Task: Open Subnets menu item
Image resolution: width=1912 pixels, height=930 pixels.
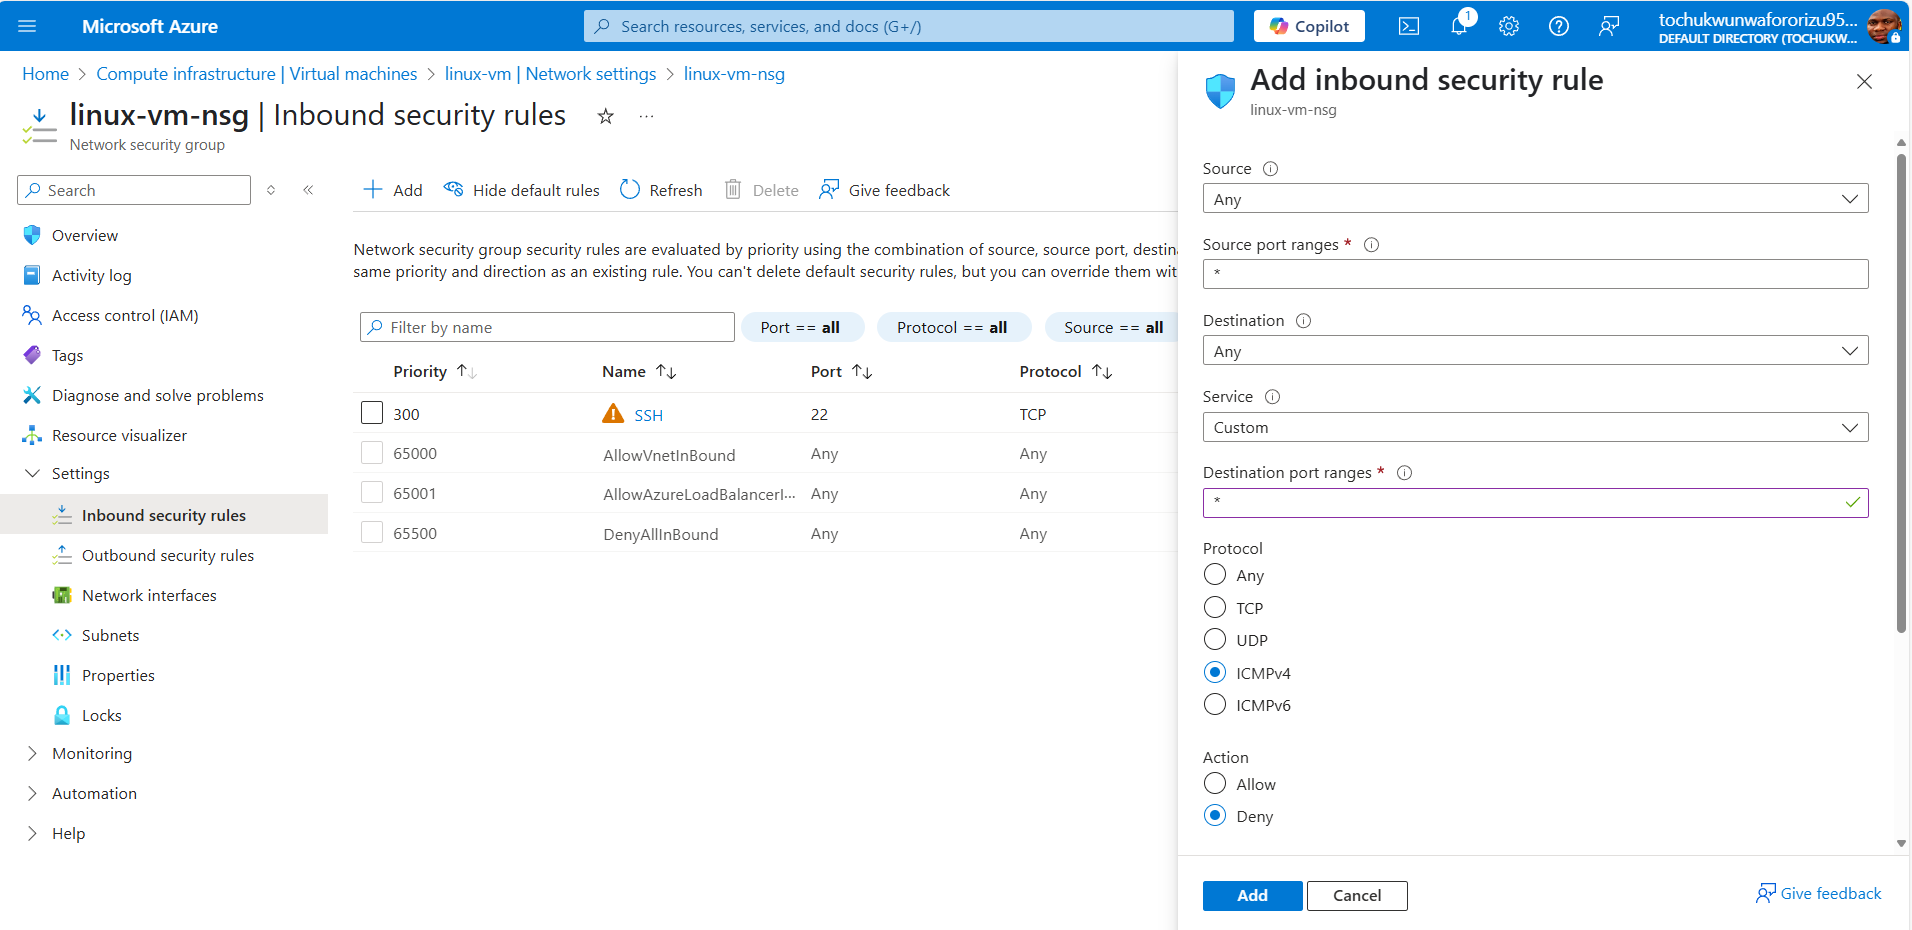Action: click(110, 635)
